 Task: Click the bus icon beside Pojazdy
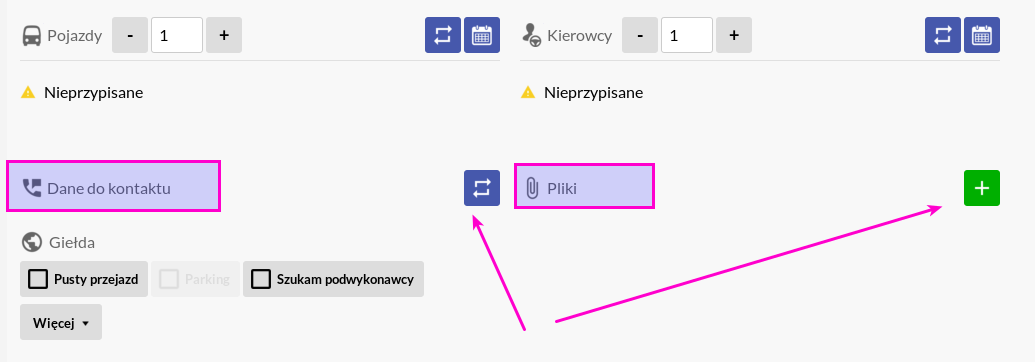point(31,36)
